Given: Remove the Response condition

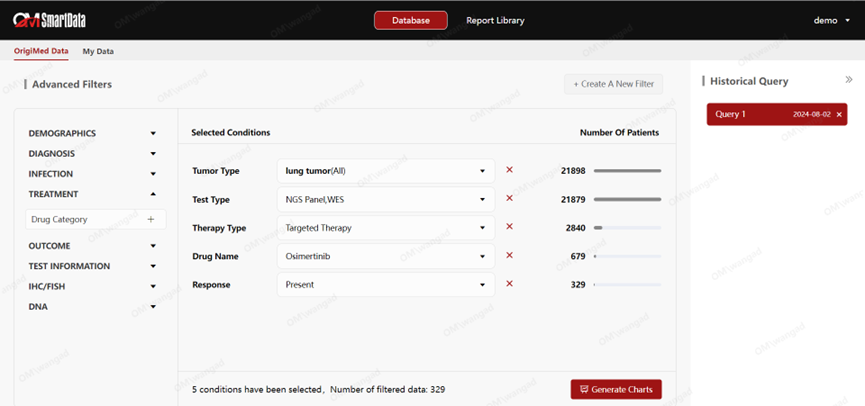Looking at the screenshot, I should [510, 284].
